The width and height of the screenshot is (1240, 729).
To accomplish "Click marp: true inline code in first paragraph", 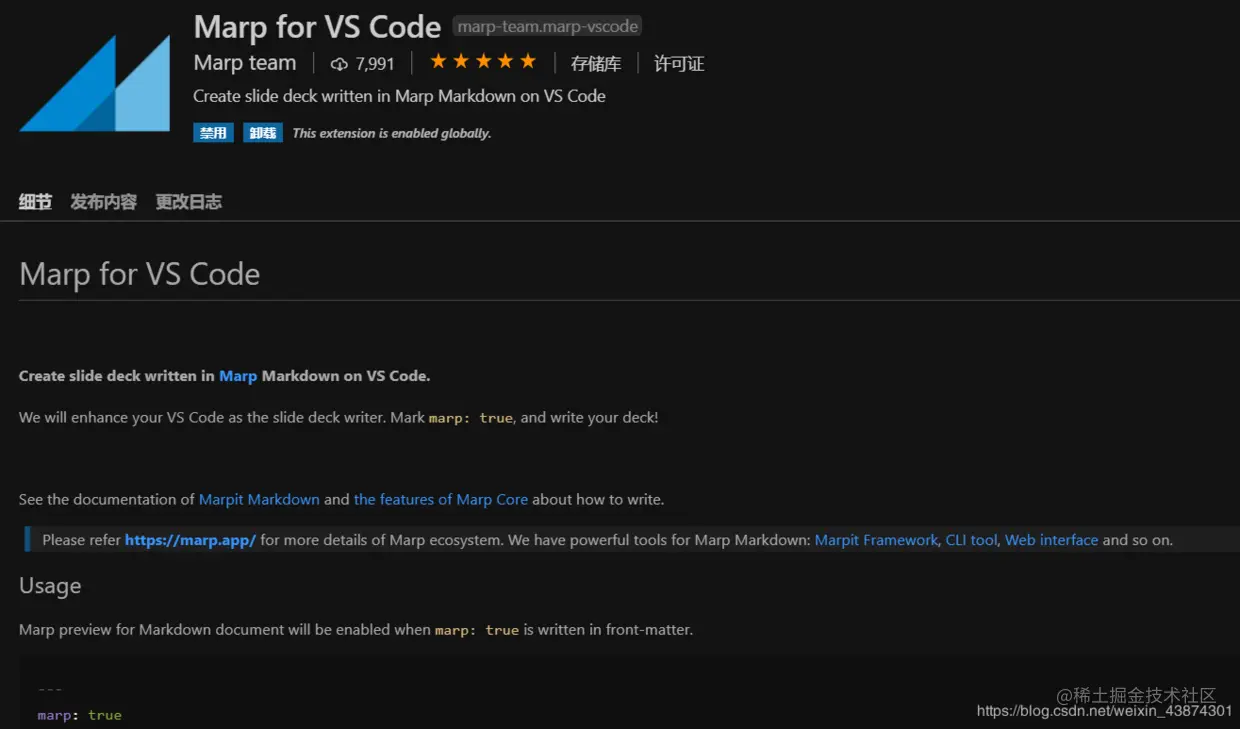I will pos(471,418).
